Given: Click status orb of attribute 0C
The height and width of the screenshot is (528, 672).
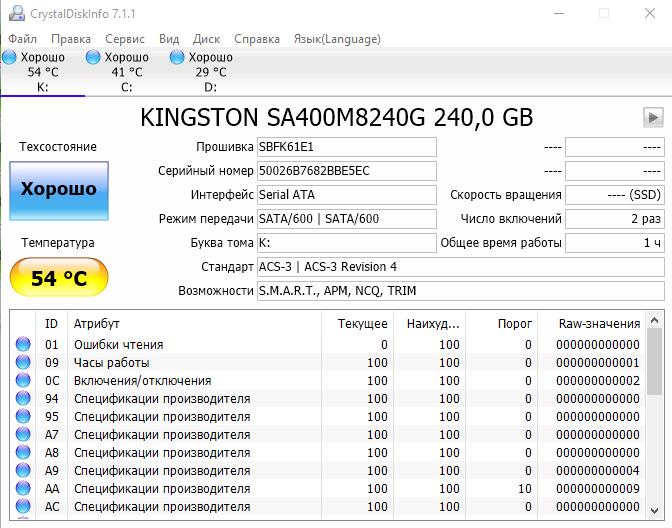Looking at the screenshot, I should (x=23, y=380).
